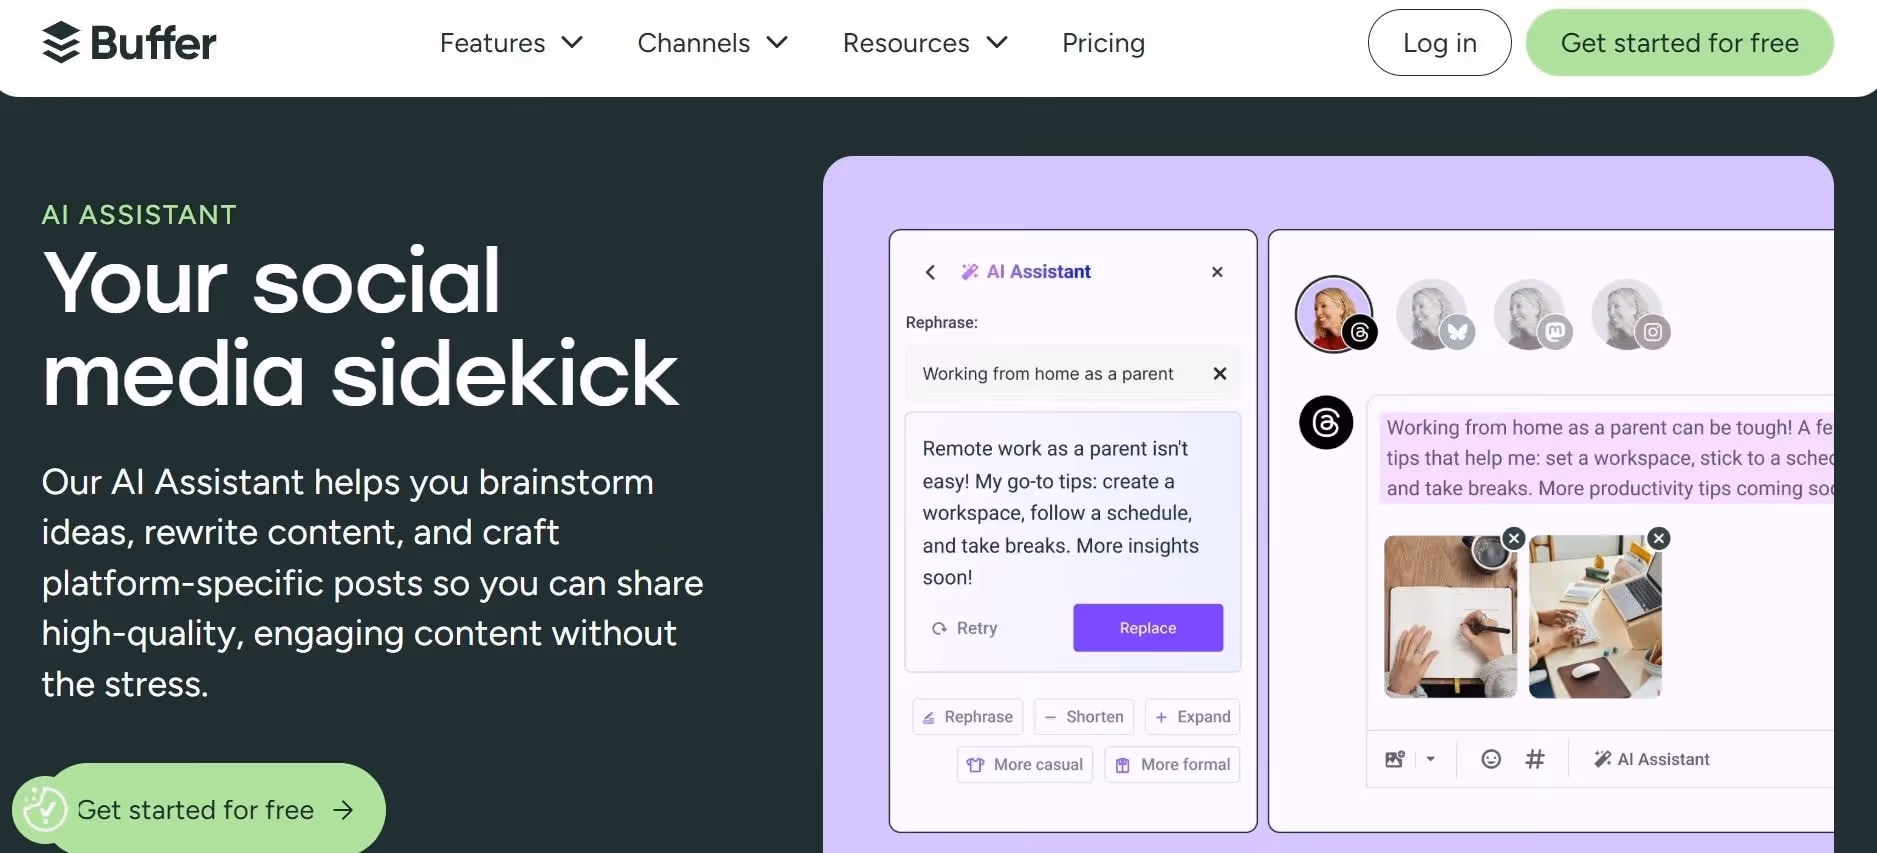Click header Get started for free button
The height and width of the screenshot is (853, 1877).
coord(1679,43)
